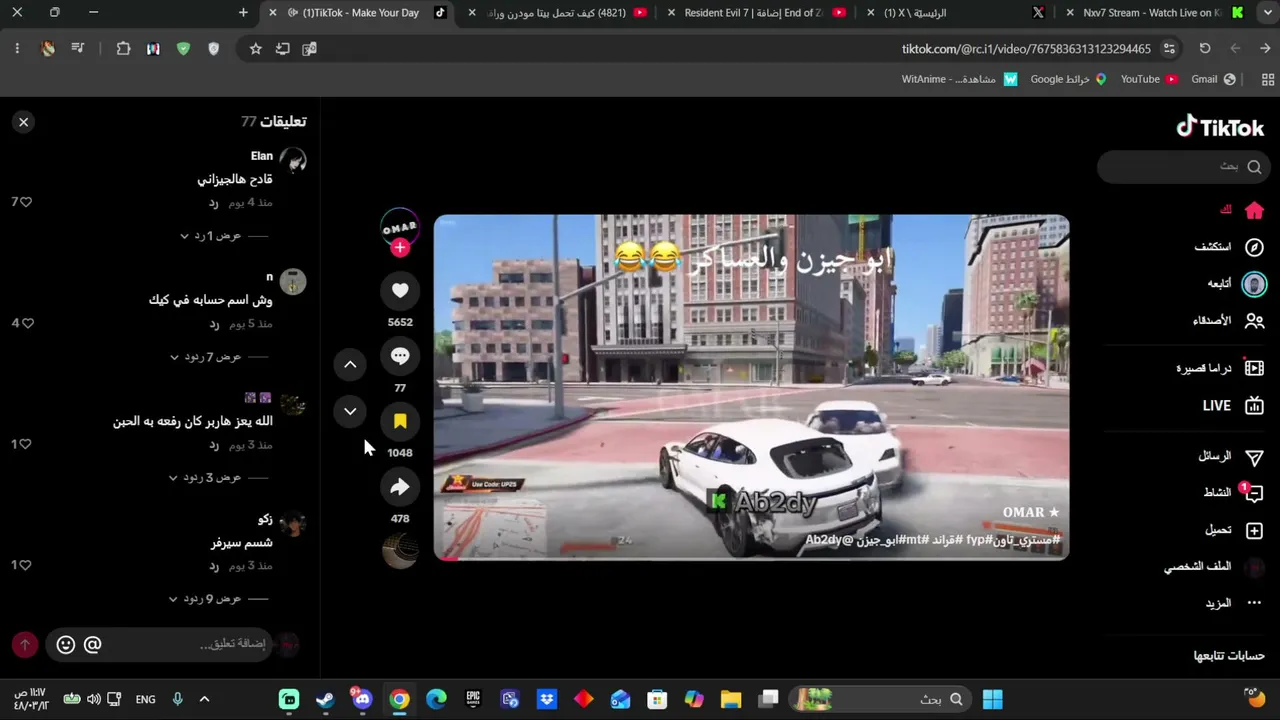Screen dimensions: 1280x720
Task: Bookmark this page with the star icon
Action: (x=255, y=49)
